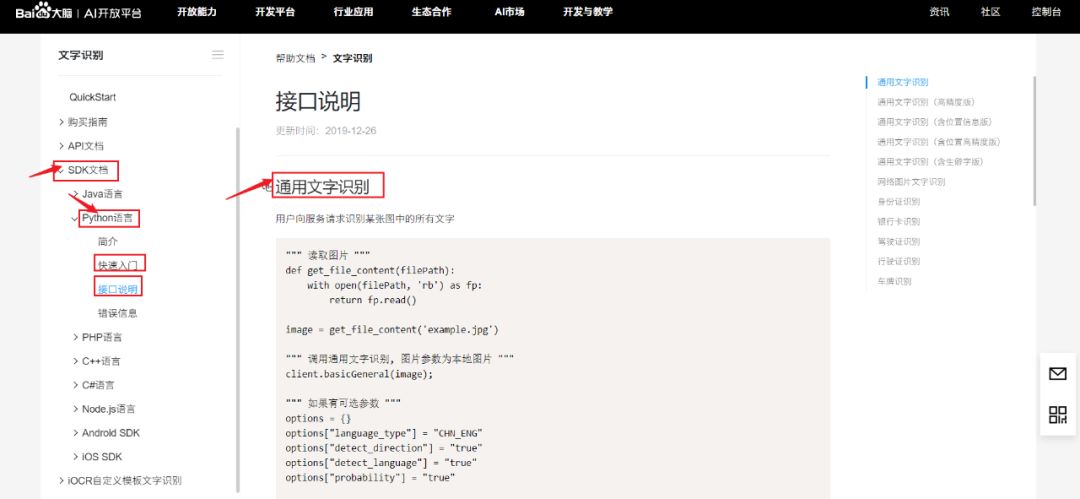Open 错误信息 under Python语言
The image size is (1080, 499).
[x=118, y=313]
